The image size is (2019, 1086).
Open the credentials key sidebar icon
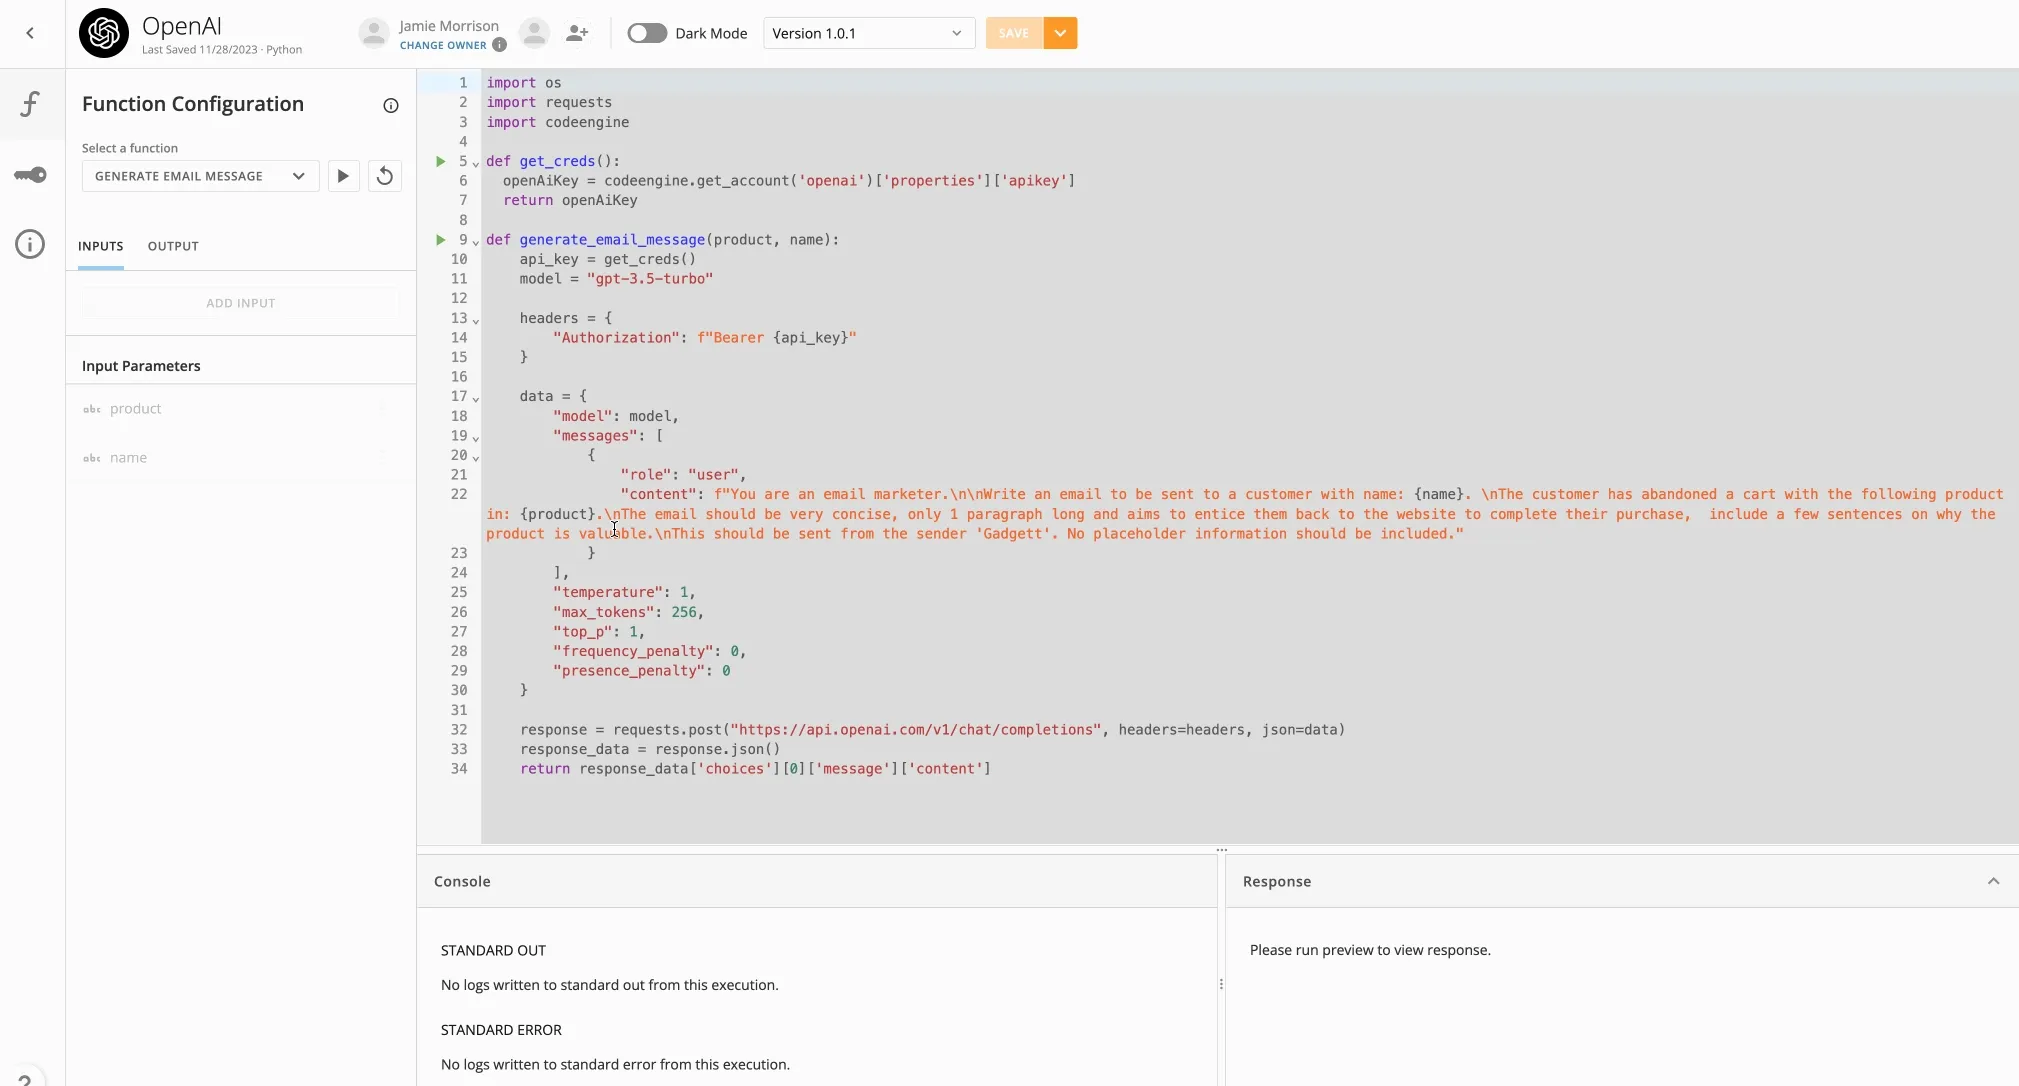pos(30,175)
